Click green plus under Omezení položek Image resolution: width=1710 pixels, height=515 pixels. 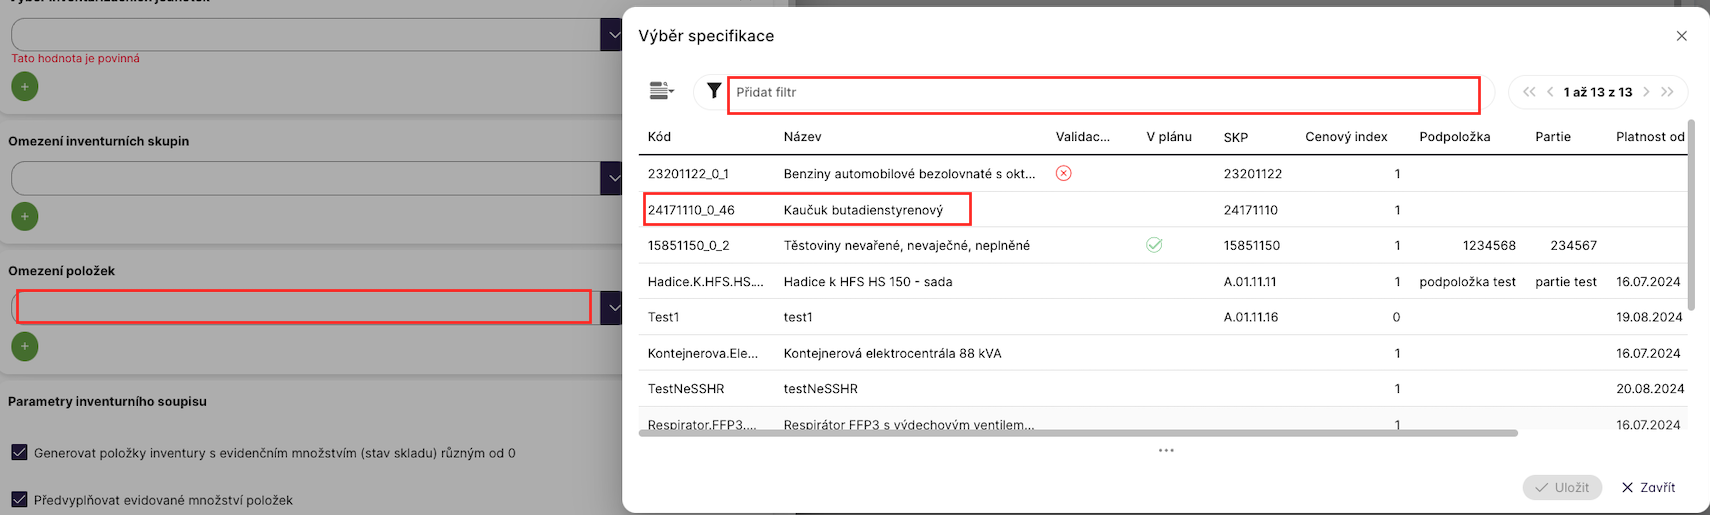point(25,346)
